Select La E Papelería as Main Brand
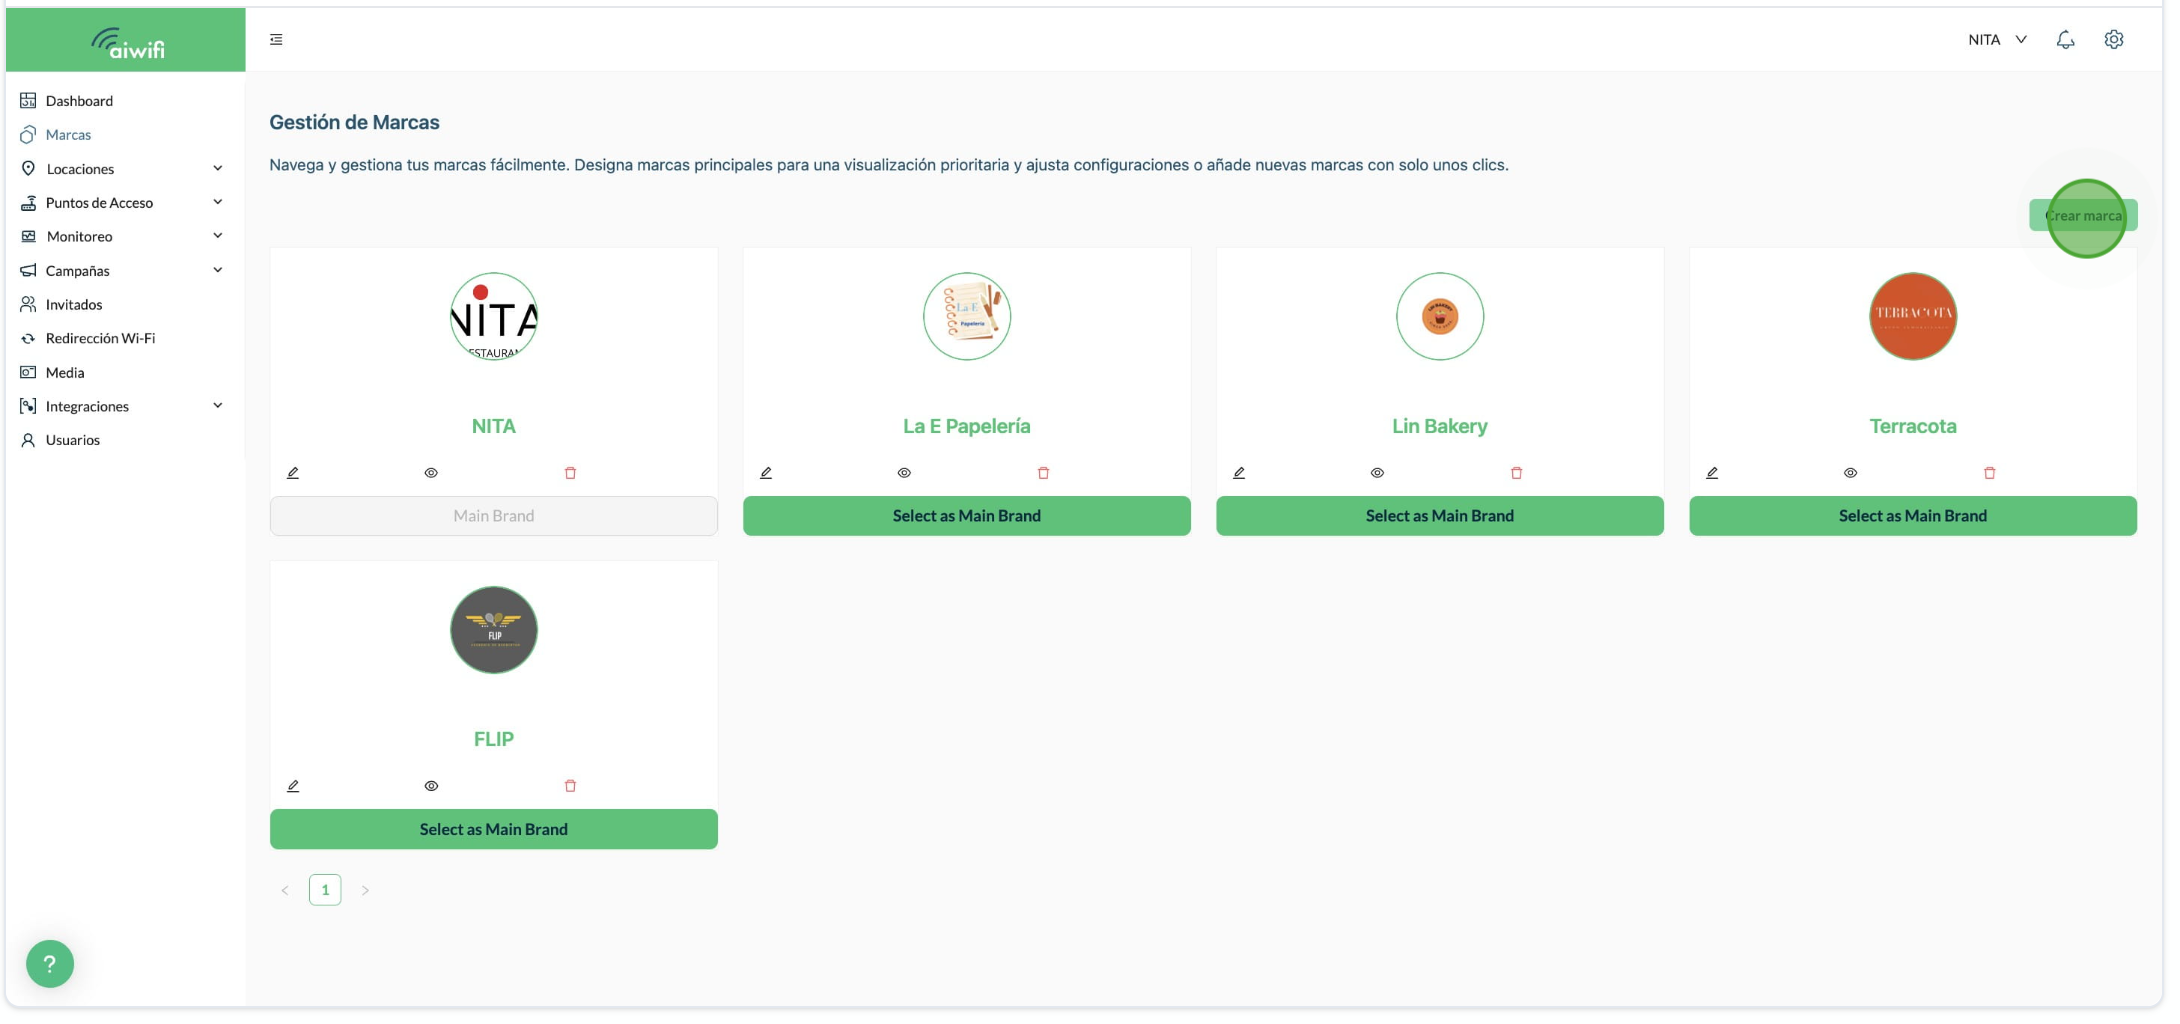2180x1024 pixels. click(x=967, y=516)
